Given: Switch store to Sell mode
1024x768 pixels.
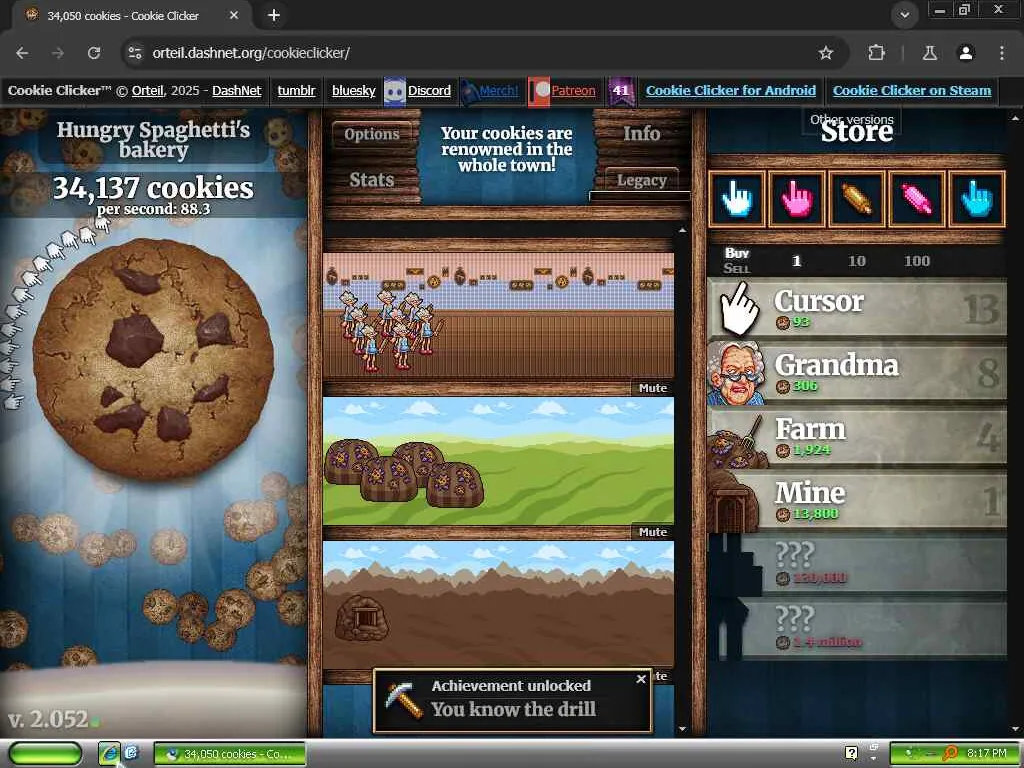Looking at the screenshot, I should pos(737,268).
